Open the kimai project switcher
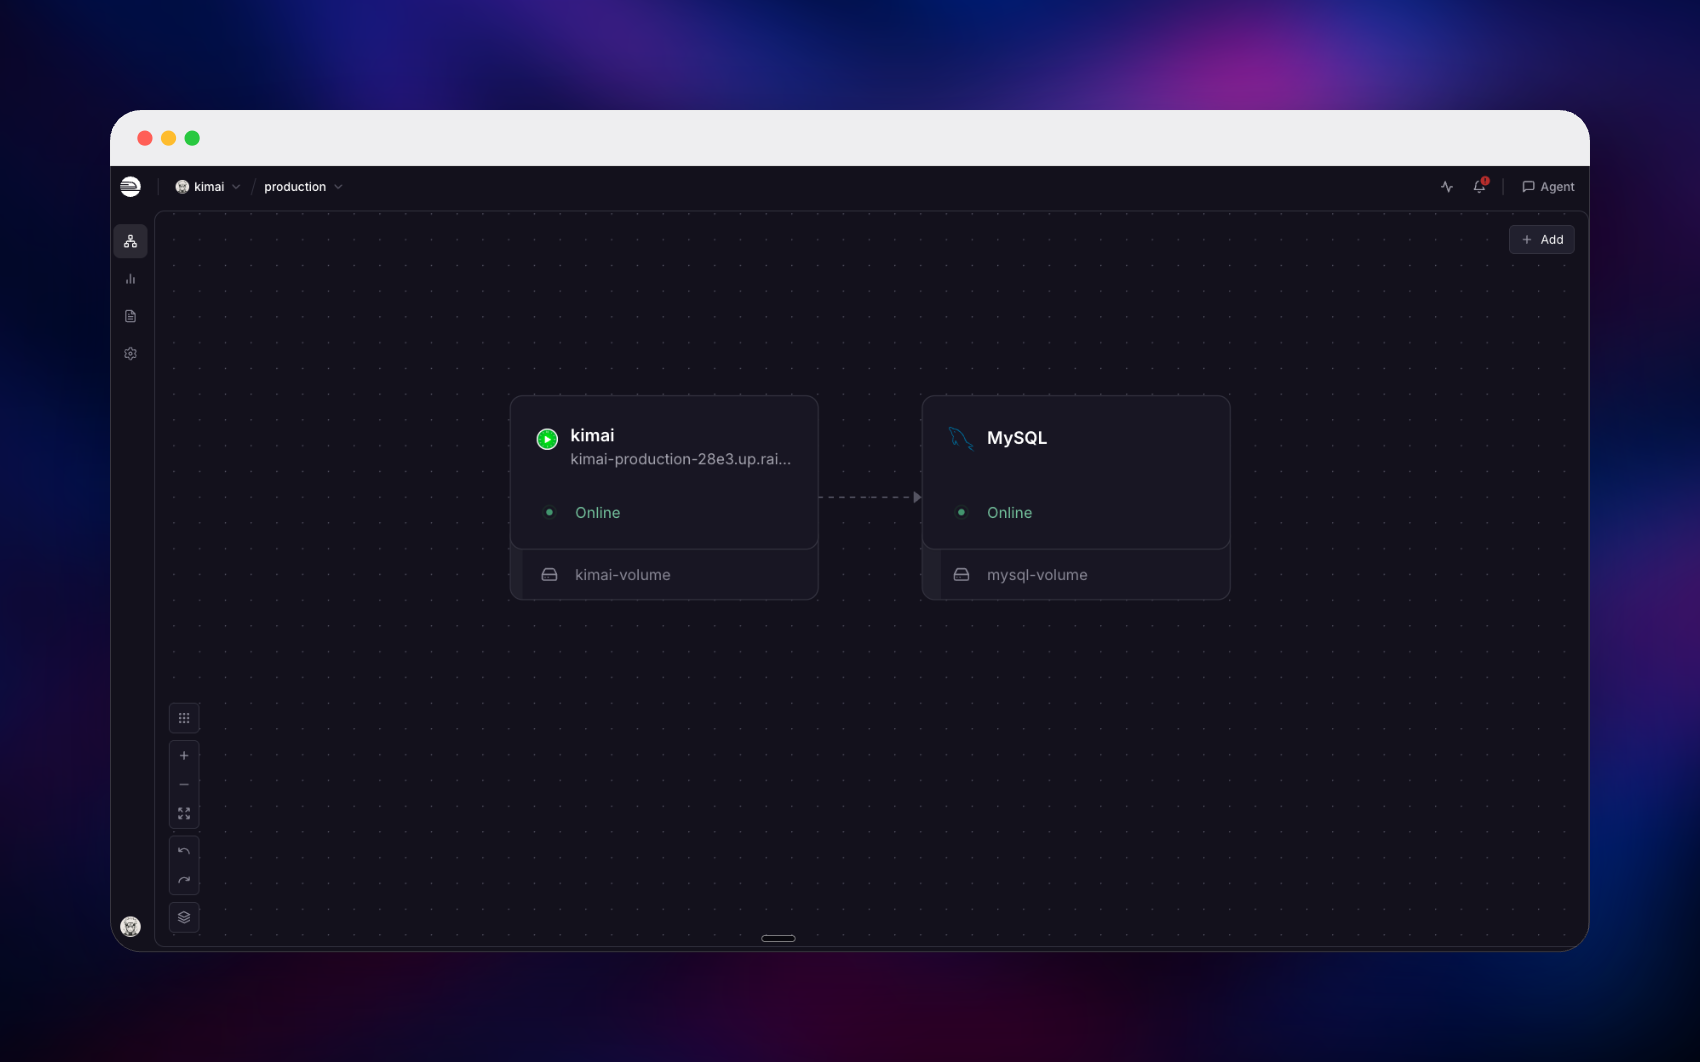 208,187
